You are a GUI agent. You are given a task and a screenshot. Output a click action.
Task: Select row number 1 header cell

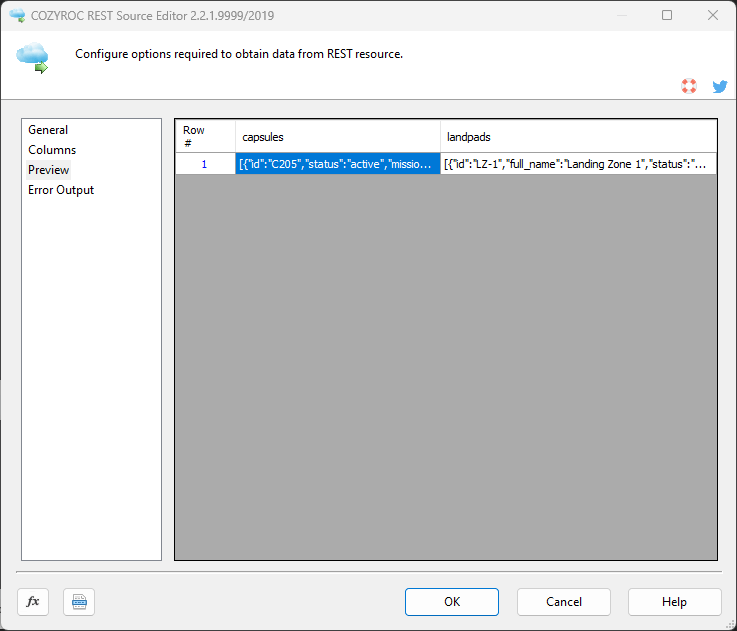pos(205,164)
